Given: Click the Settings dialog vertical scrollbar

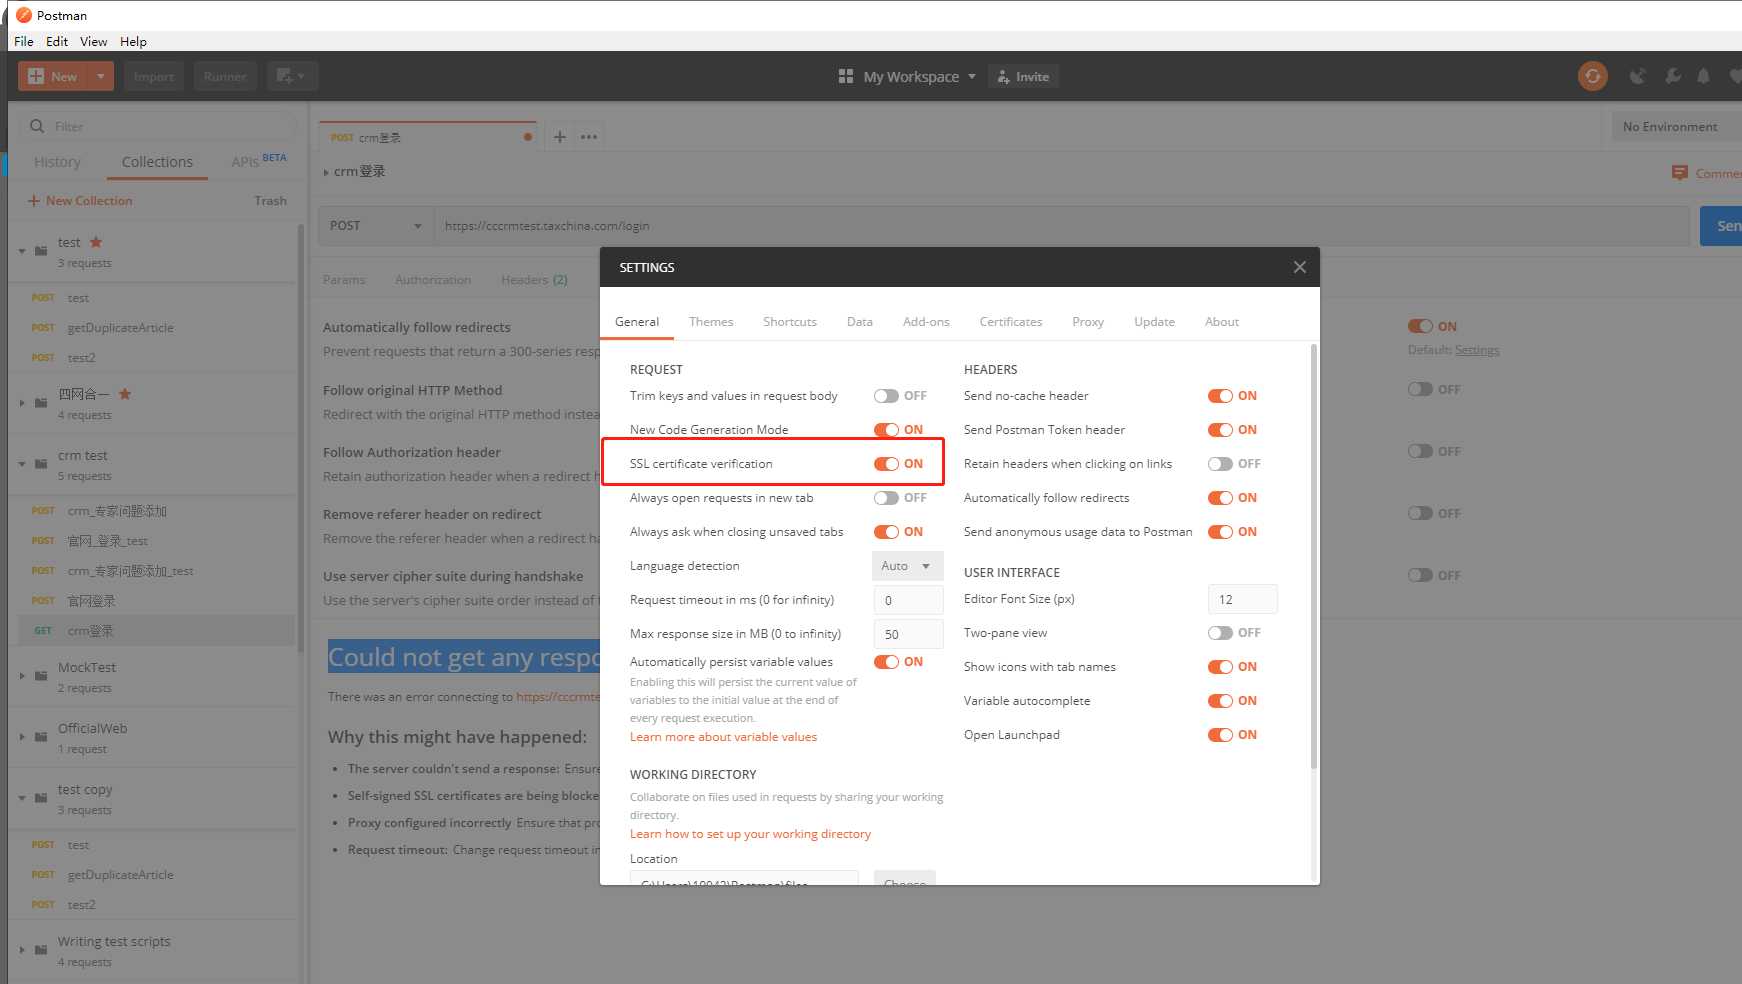Looking at the screenshot, I should pos(1313,557).
